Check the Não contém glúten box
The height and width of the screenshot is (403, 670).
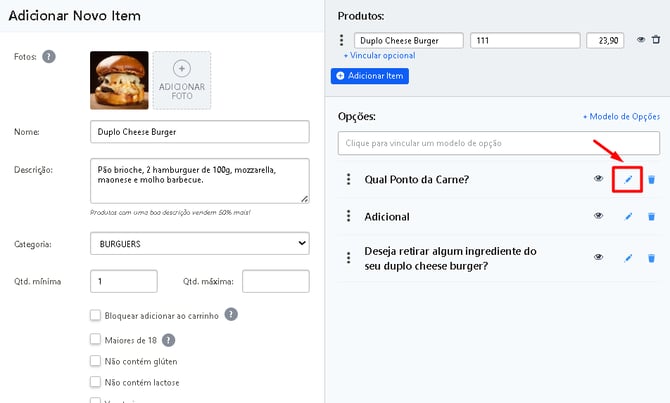tap(96, 361)
